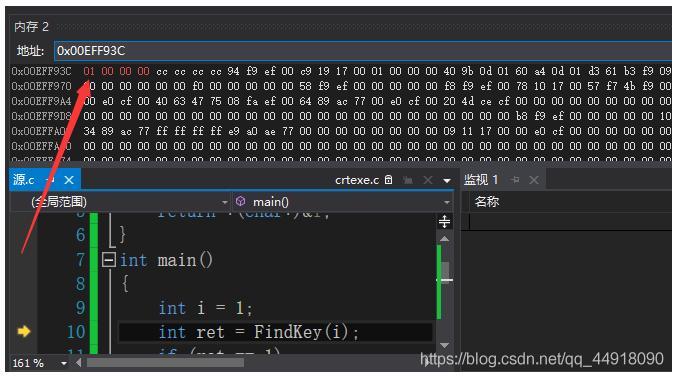
Task: Close the 源.c tab
Action: point(69,180)
